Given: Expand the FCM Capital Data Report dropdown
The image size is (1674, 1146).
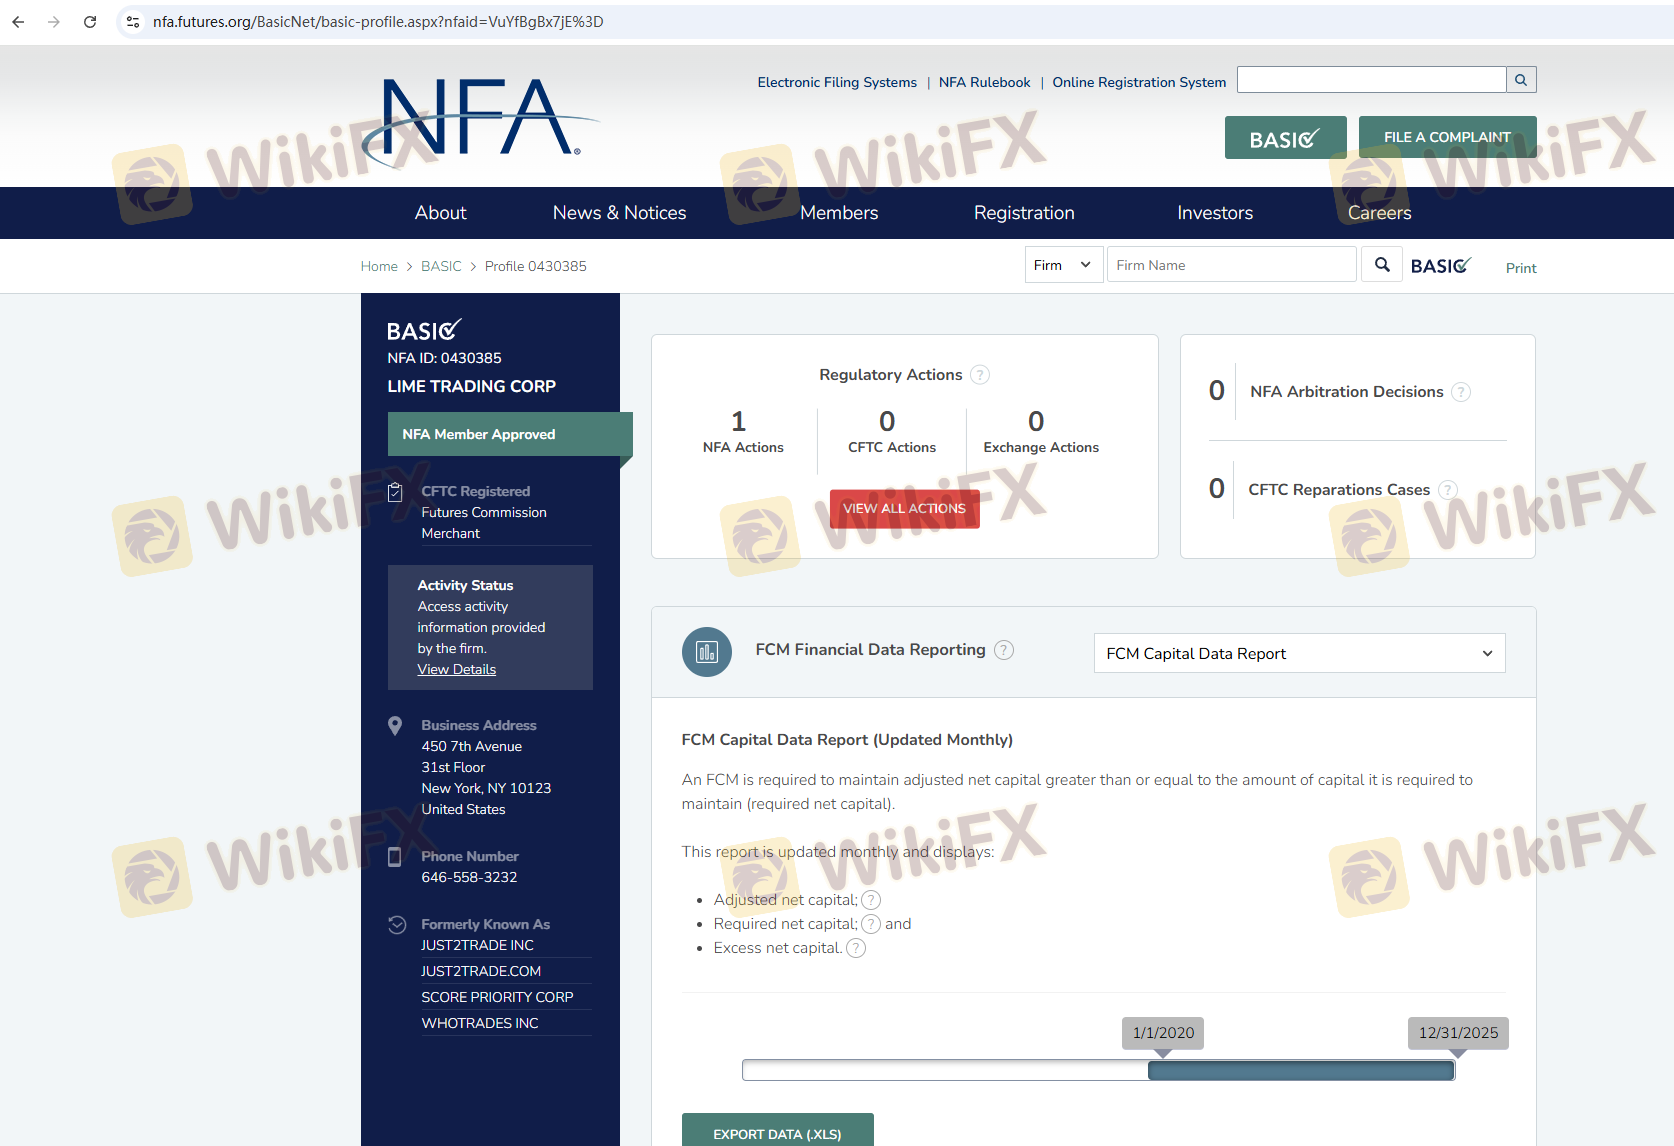Looking at the screenshot, I should click(x=1299, y=653).
